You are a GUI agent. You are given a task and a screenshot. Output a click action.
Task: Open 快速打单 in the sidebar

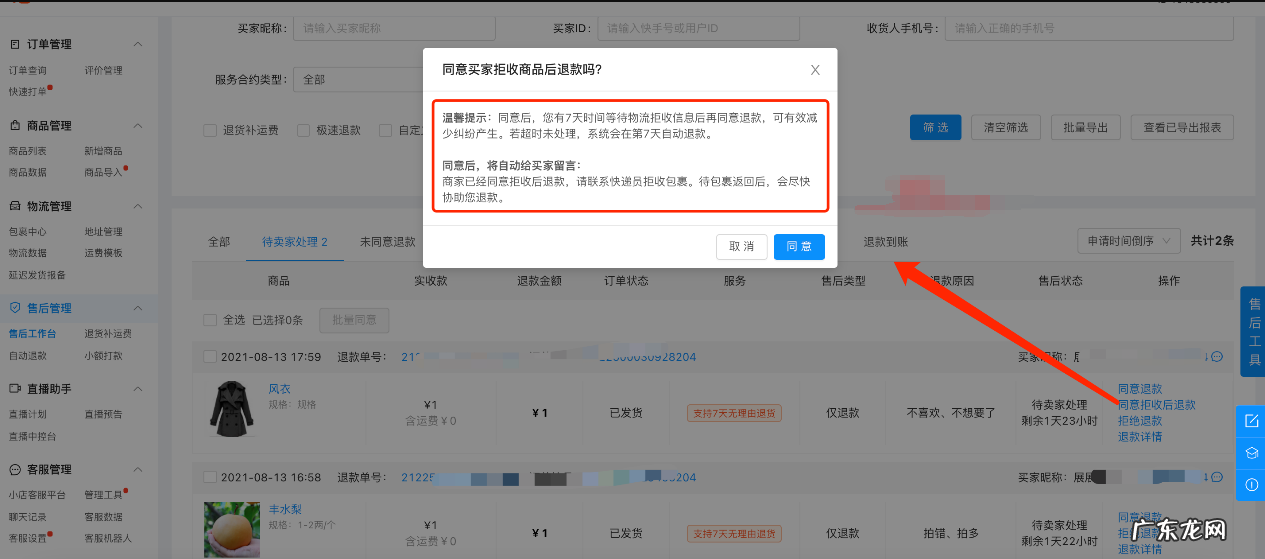pos(27,91)
